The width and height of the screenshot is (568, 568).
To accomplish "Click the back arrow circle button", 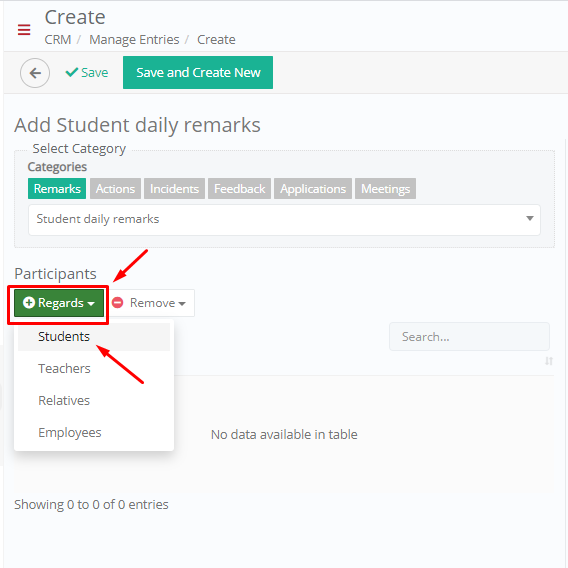I will click(x=35, y=73).
